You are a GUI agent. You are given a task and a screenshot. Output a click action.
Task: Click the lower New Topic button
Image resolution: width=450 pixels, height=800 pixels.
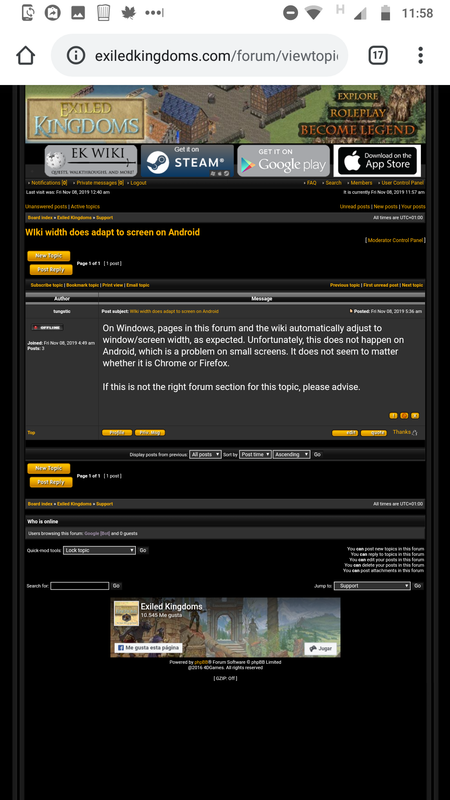click(x=49, y=468)
